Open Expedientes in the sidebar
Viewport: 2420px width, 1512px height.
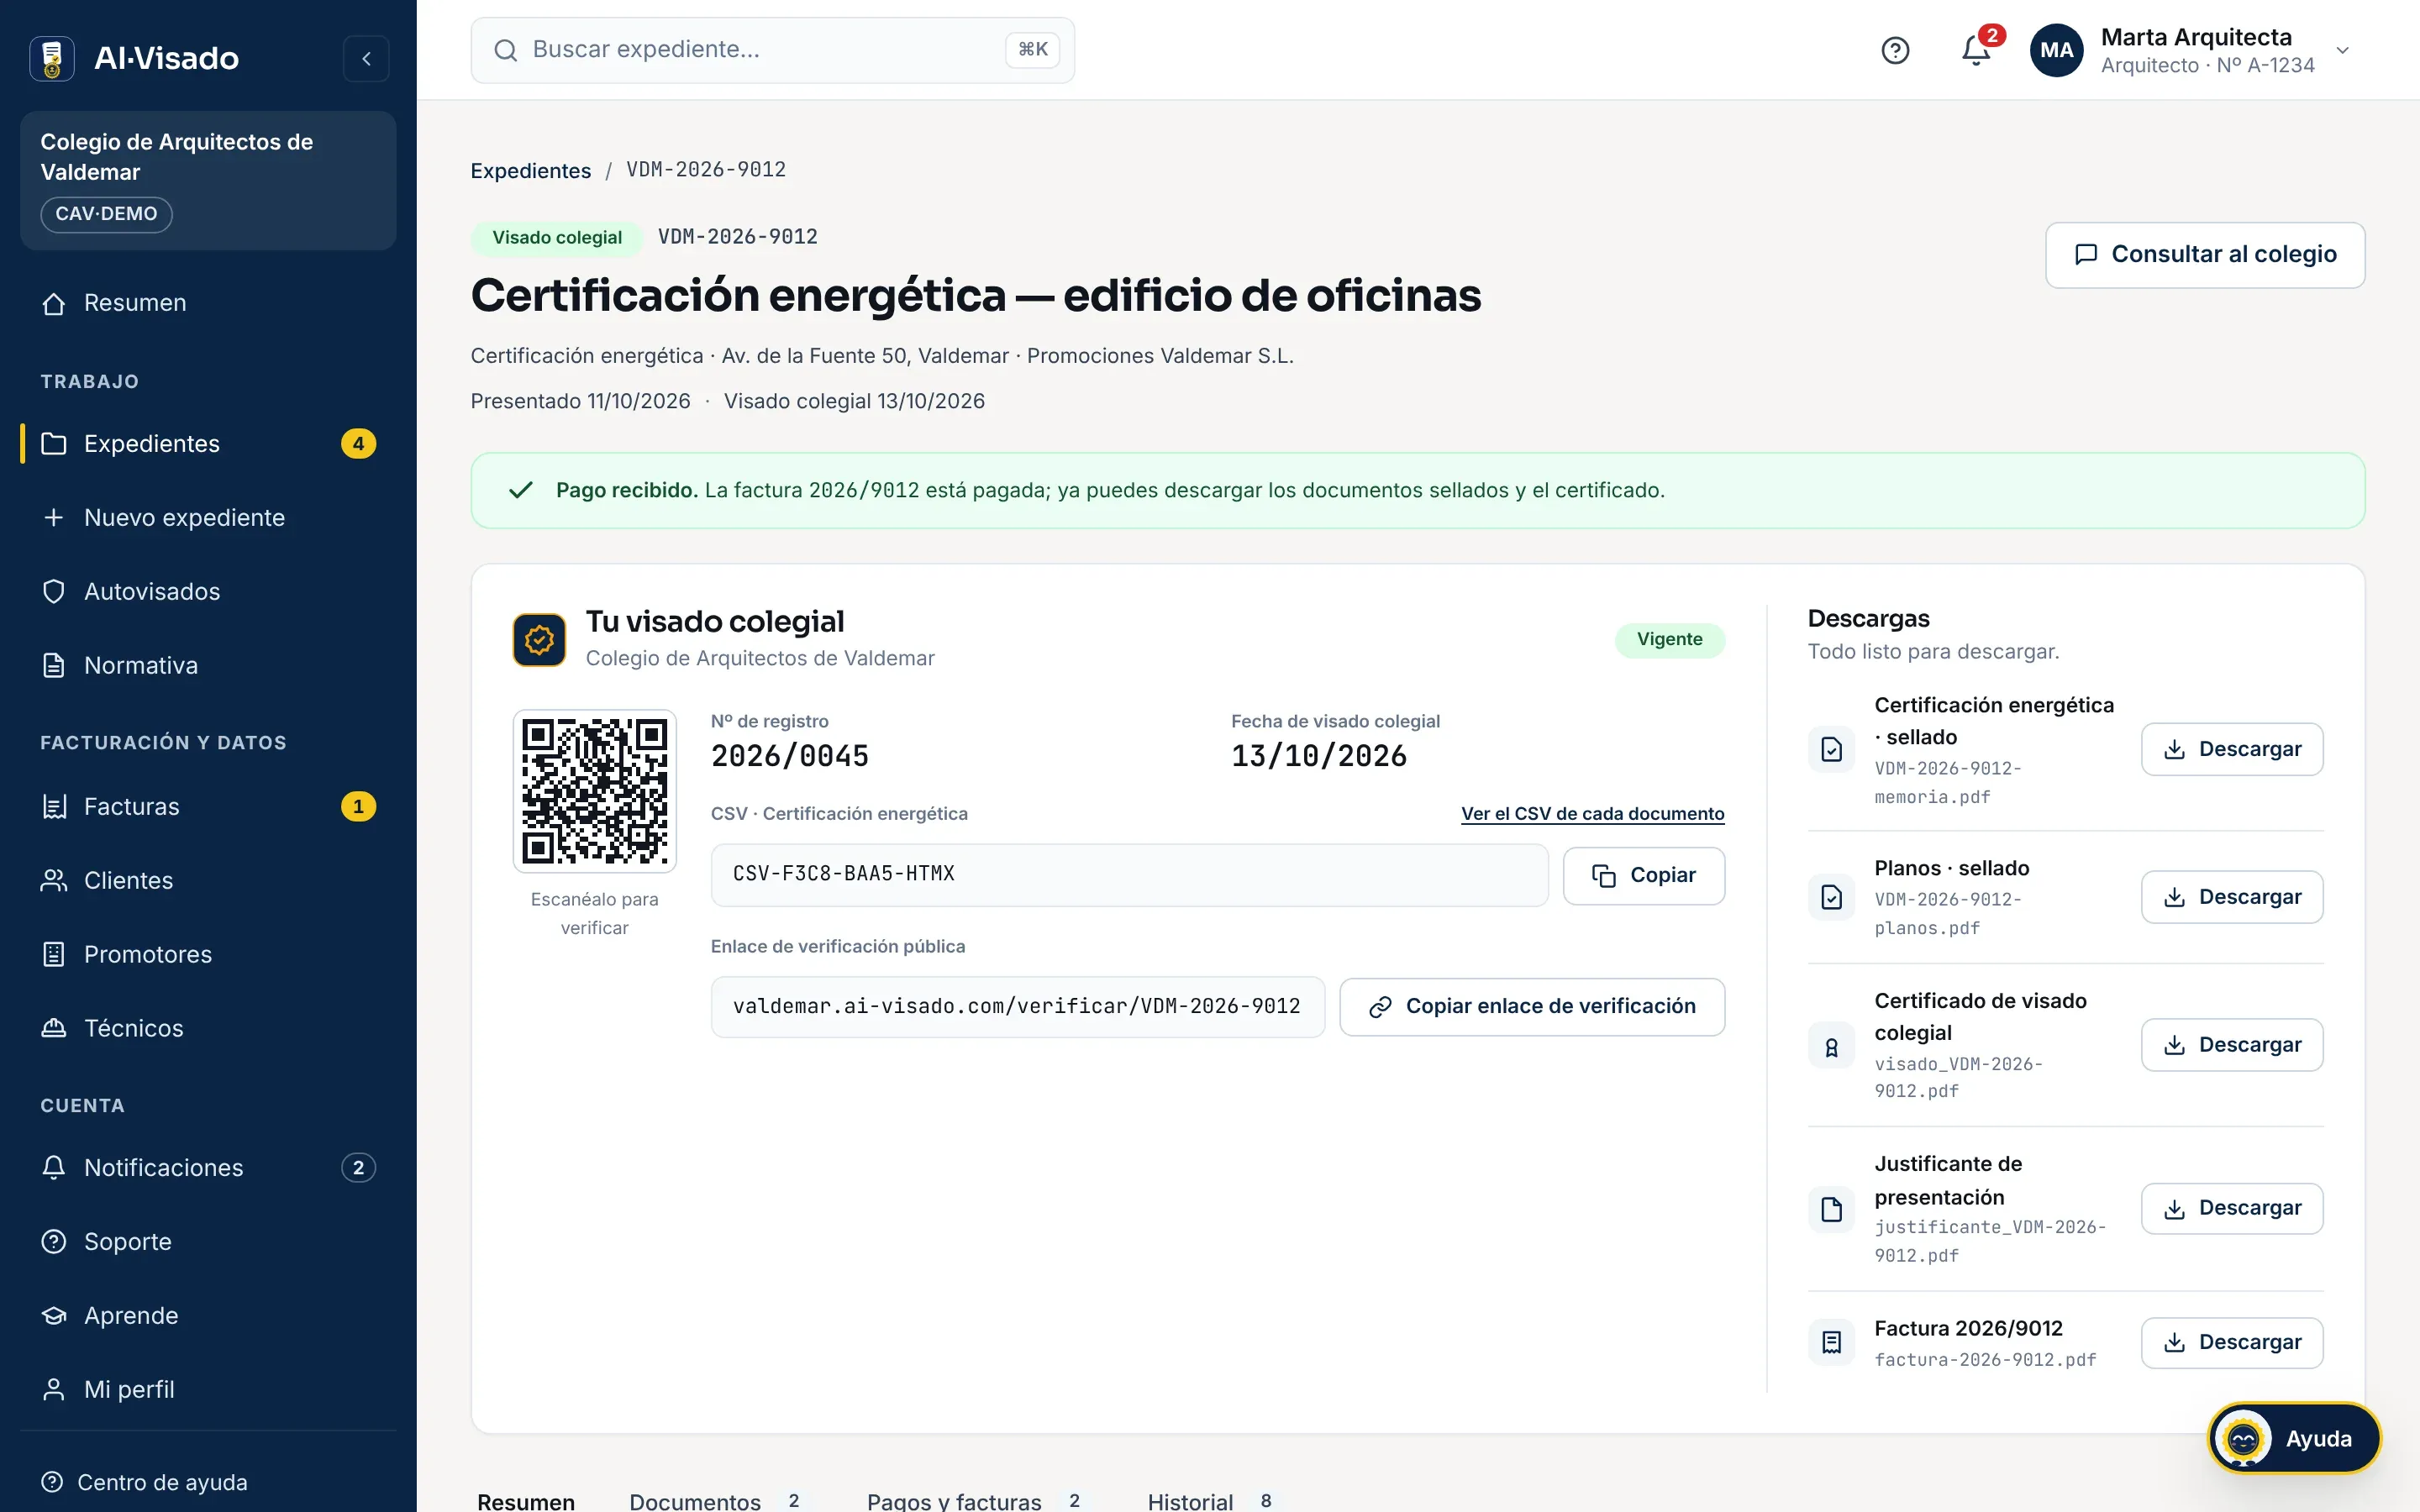pyautogui.click(x=208, y=444)
